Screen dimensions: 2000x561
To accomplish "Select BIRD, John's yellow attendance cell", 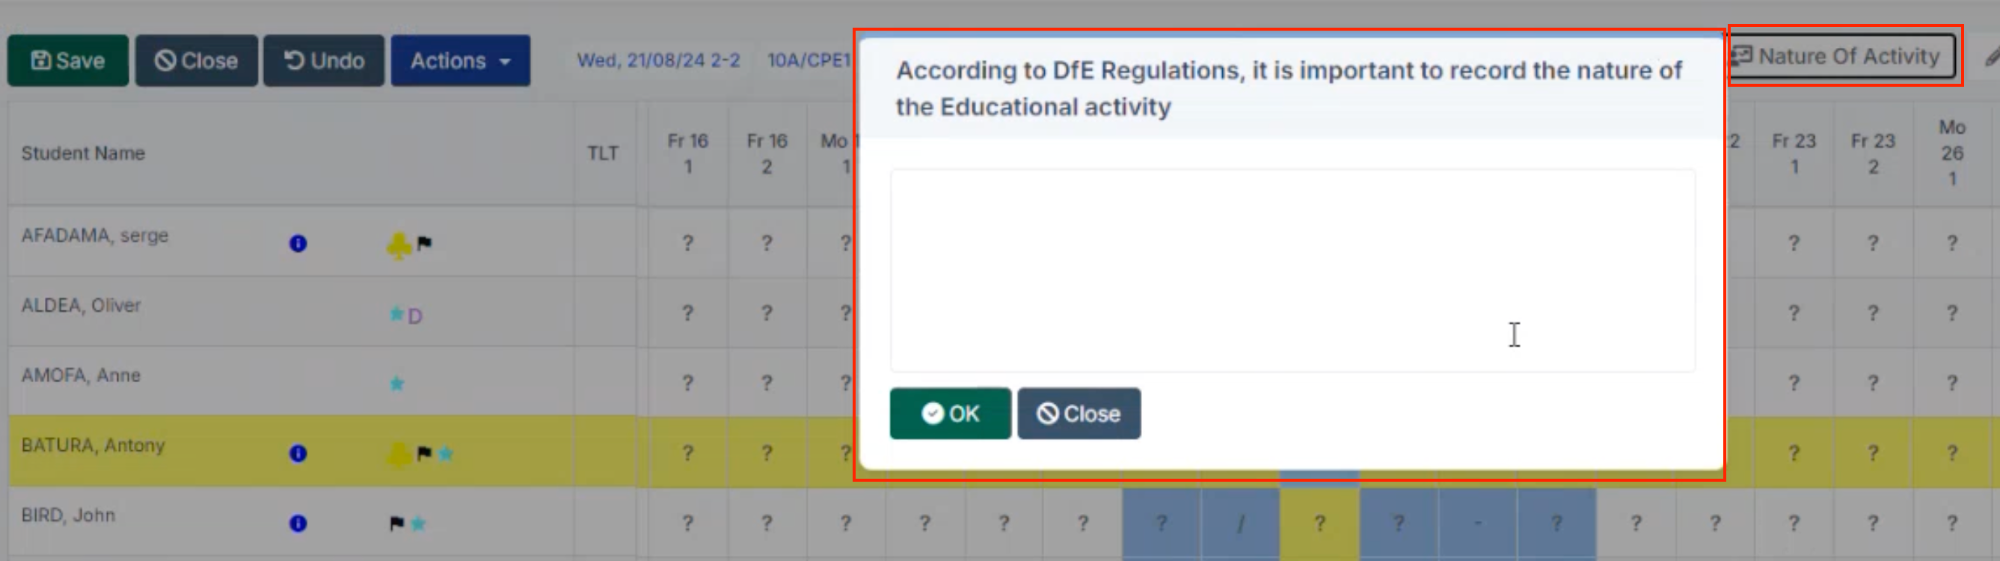I will point(1319,523).
